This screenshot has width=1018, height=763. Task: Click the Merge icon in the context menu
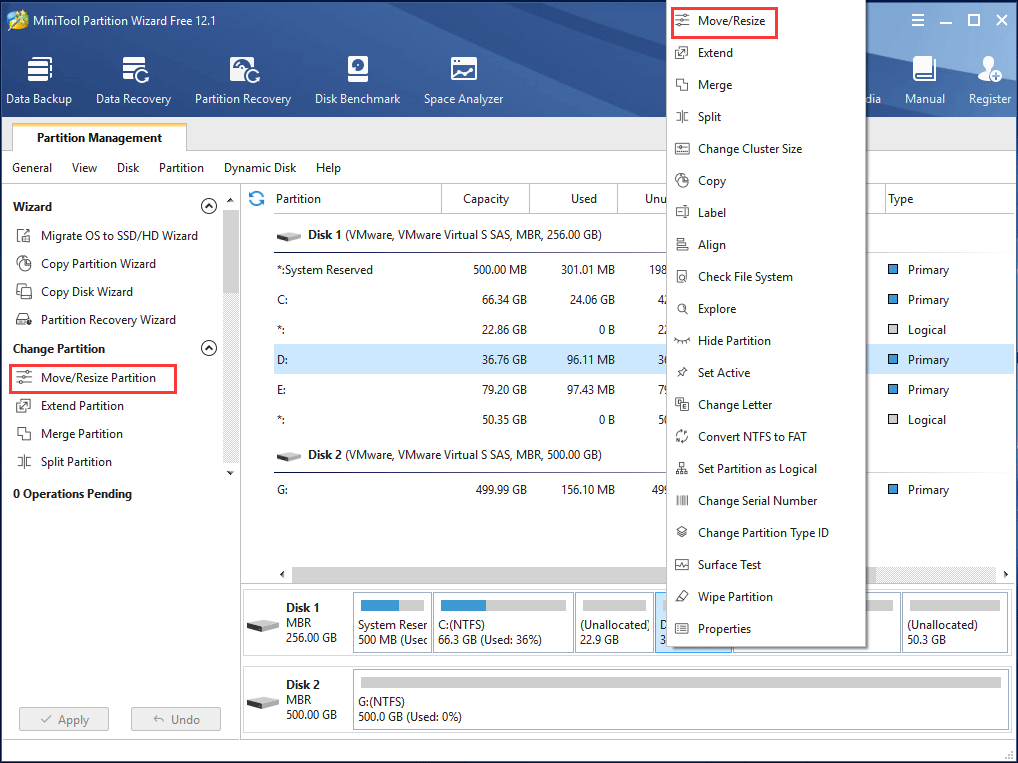coord(682,84)
